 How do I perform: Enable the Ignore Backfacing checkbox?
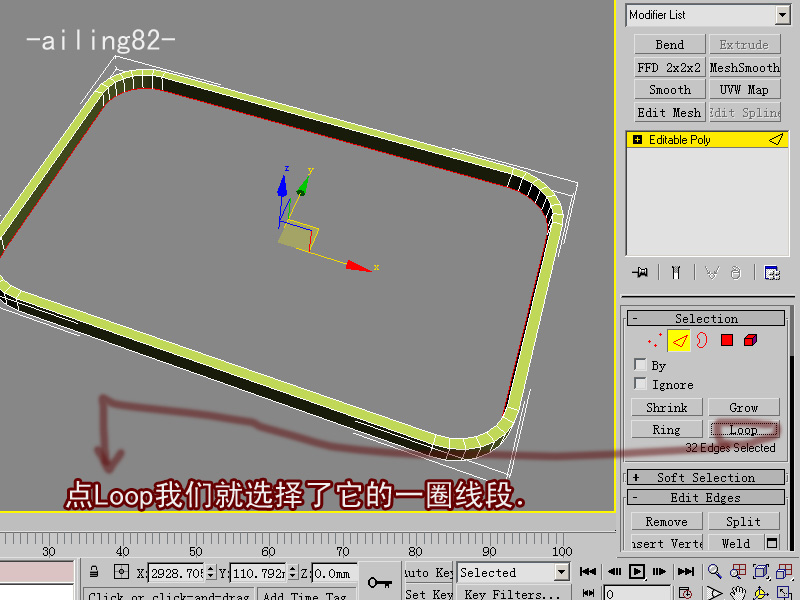pos(640,385)
